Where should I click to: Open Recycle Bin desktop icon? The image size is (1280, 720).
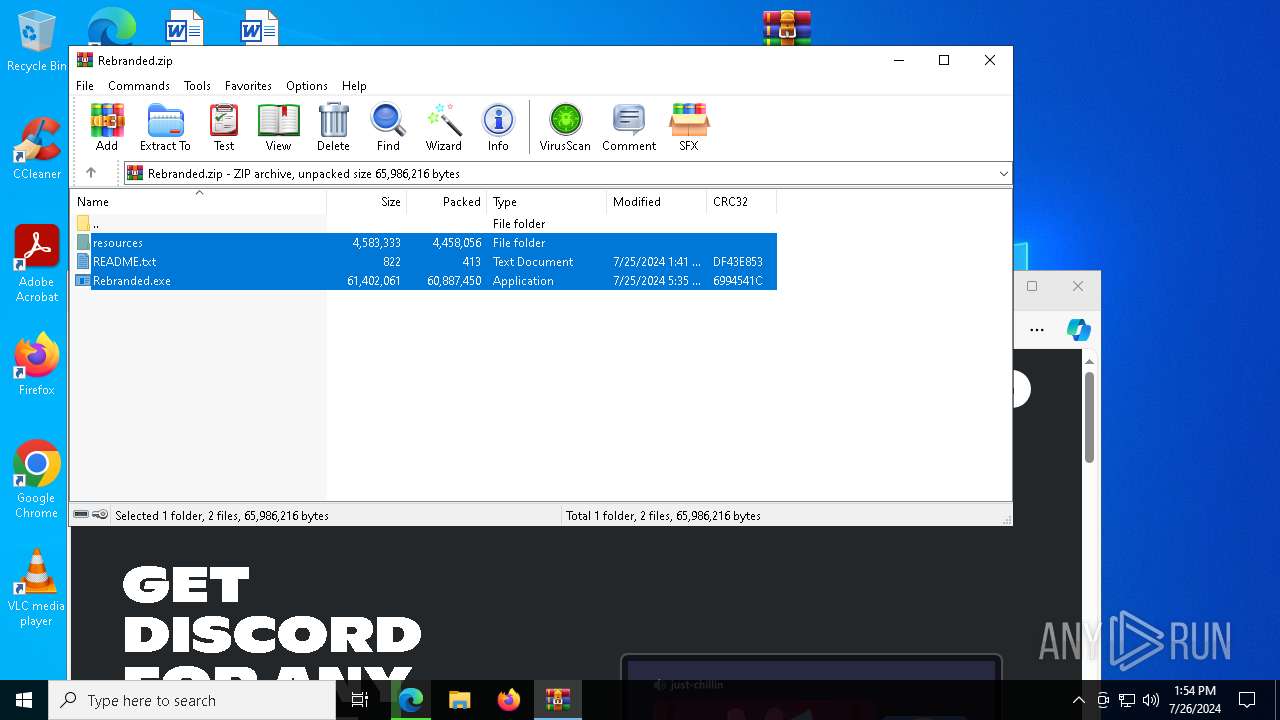pos(36,42)
